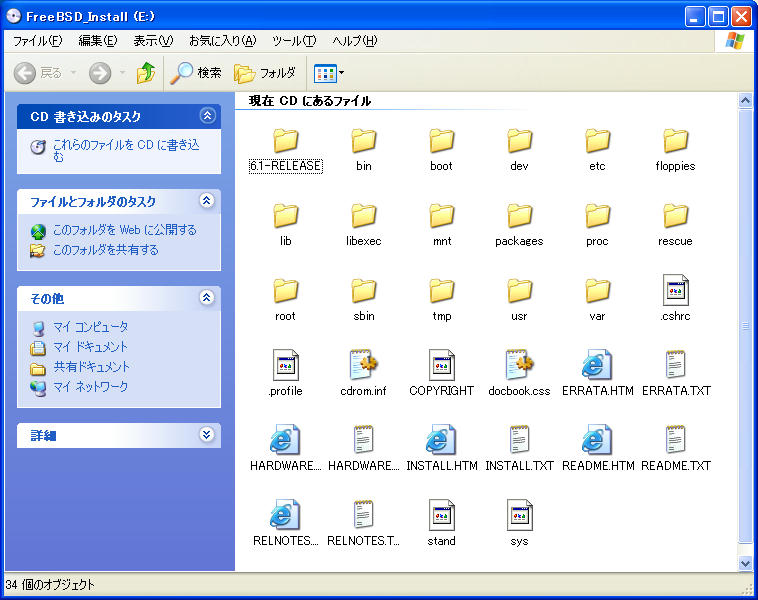Select the proc folder icon

coord(597,216)
